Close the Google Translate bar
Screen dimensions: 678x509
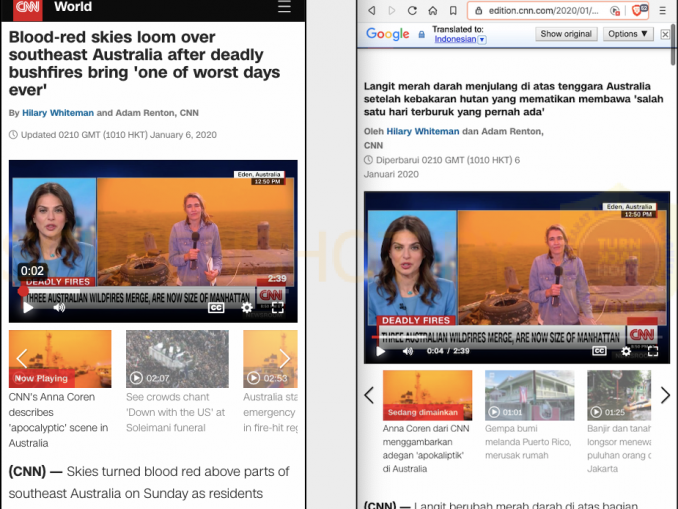(x=665, y=34)
